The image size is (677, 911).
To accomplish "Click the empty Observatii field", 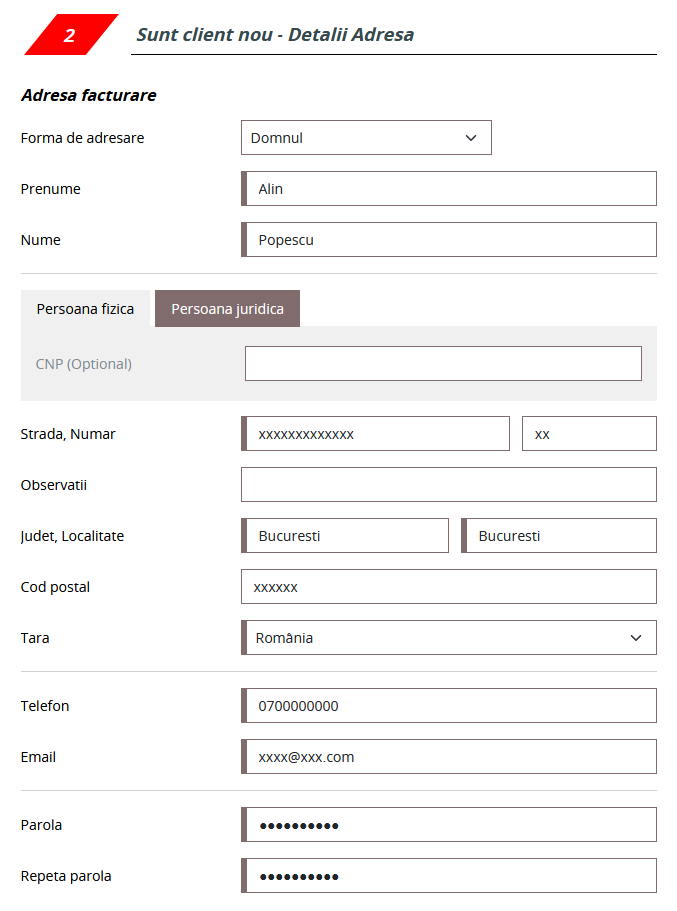I will tap(448, 485).
